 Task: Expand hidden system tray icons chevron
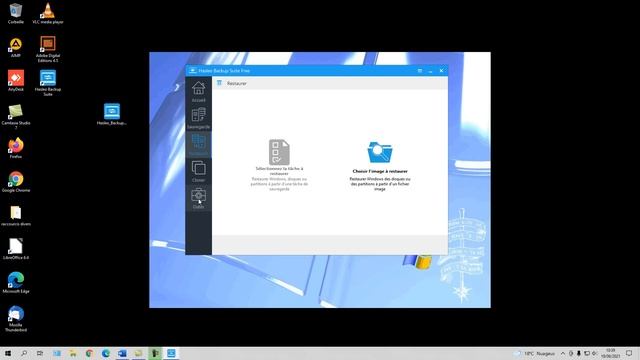pyautogui.click(x=562, y=353)
